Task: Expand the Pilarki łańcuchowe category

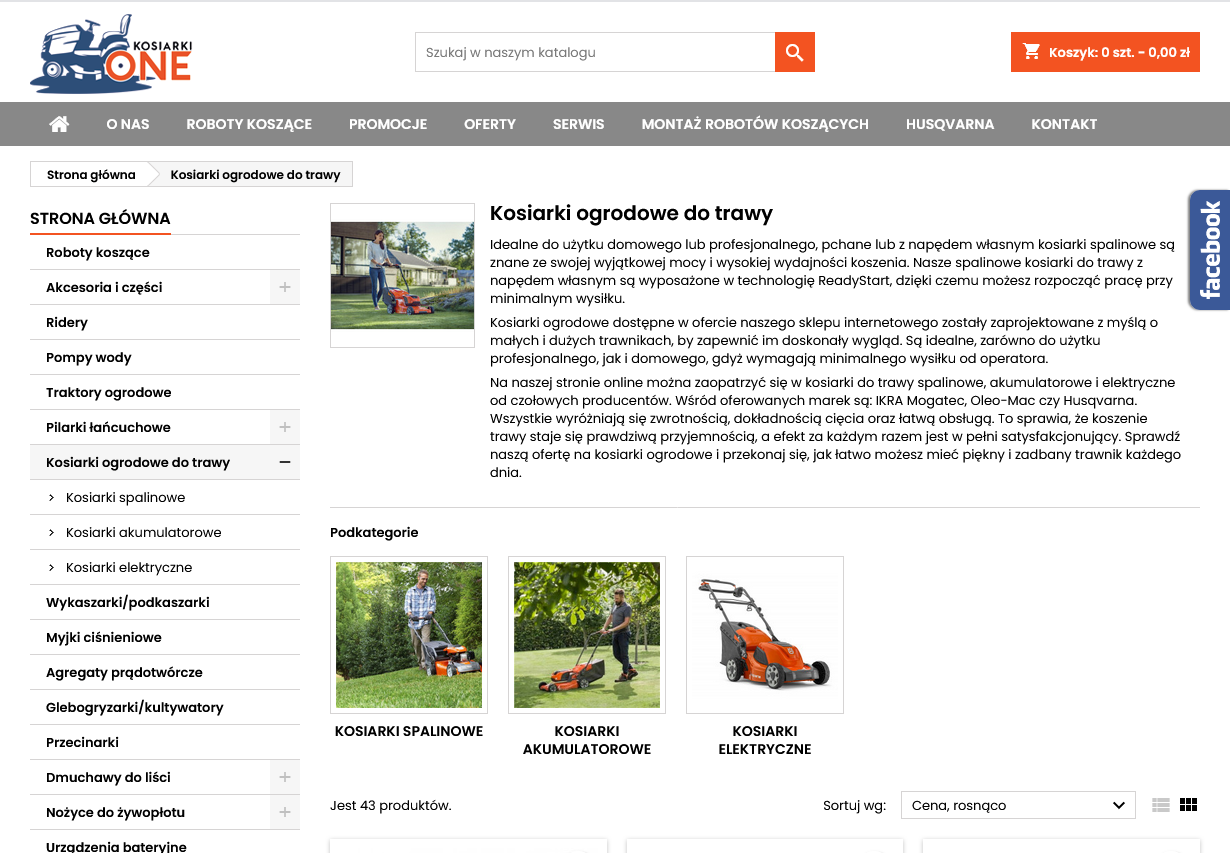Action: [285, 427]
